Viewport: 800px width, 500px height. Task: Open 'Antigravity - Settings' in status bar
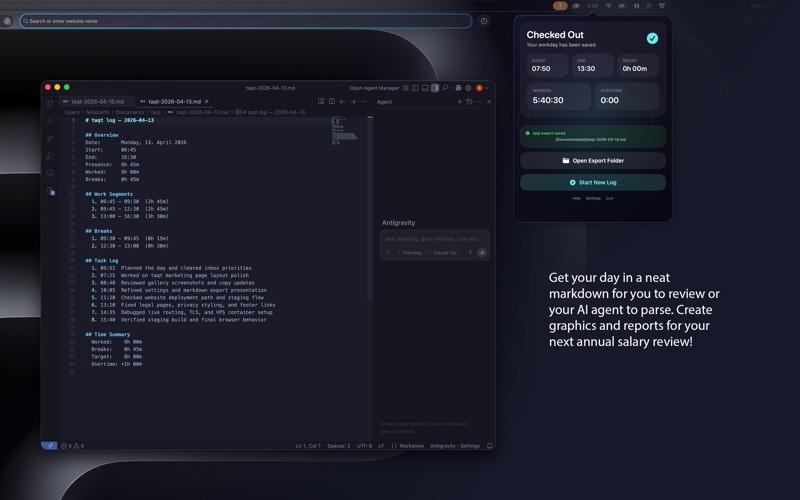[455, 446]
